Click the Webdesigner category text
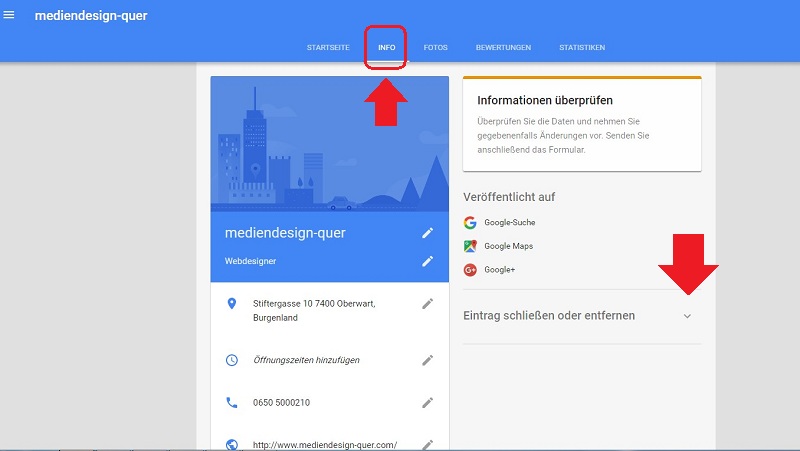 tap(251, 261)
